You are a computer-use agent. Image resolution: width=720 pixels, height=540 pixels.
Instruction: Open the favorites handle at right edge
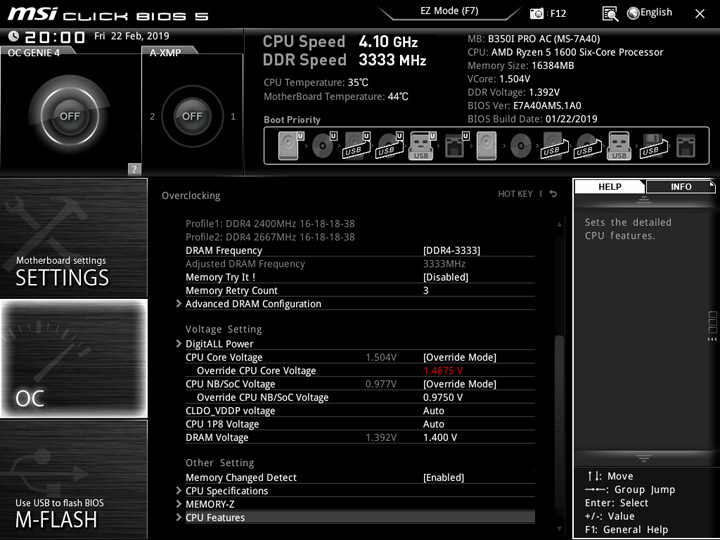[712, 326]
